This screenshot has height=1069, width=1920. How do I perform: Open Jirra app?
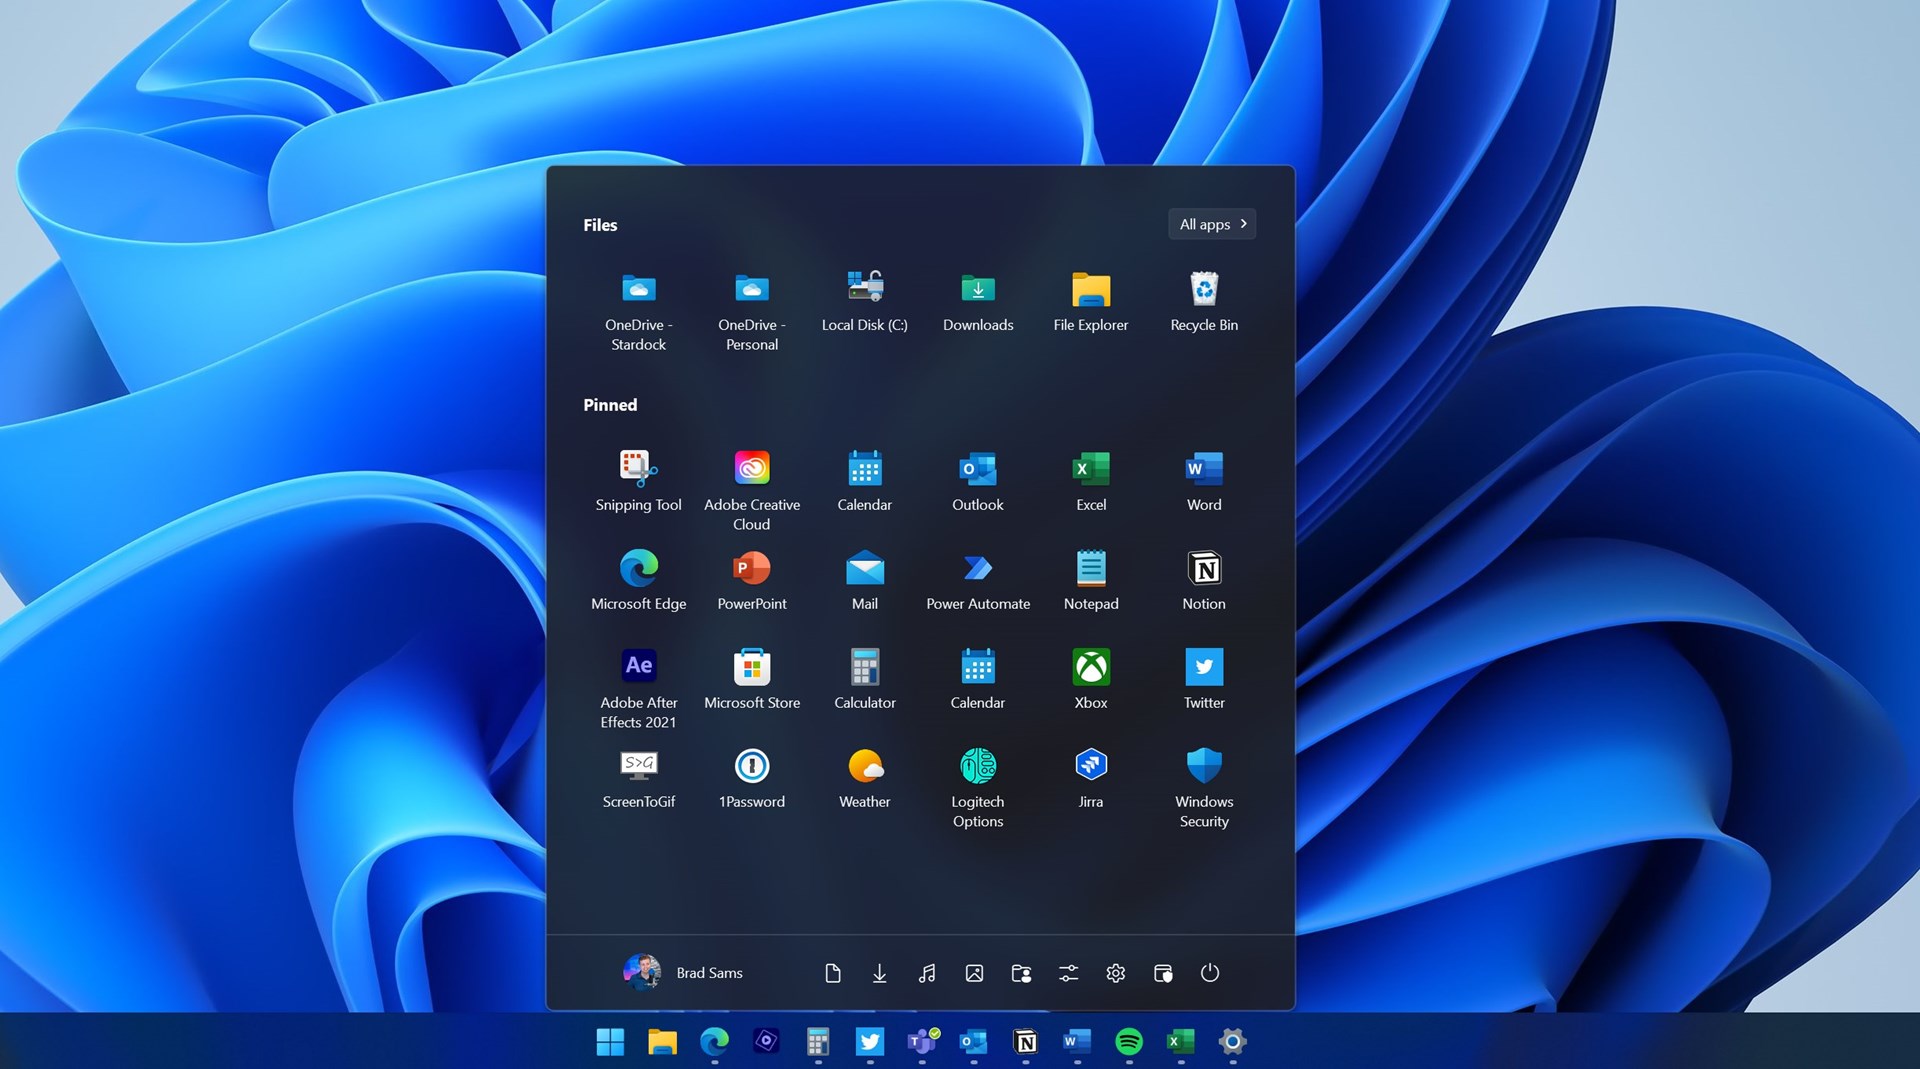tap(1091, 778)
